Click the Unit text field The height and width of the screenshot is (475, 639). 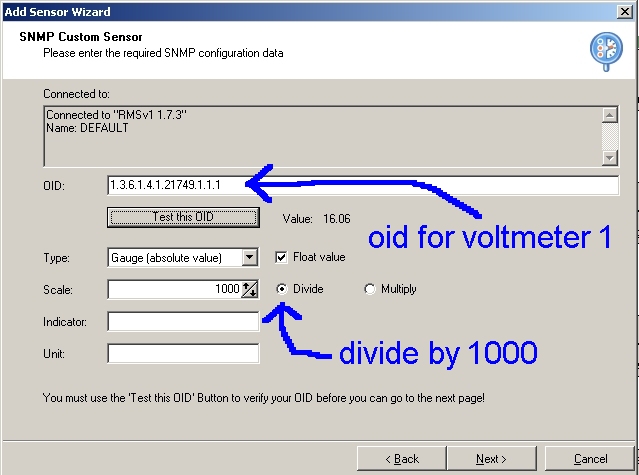click(x=183, y=353)
